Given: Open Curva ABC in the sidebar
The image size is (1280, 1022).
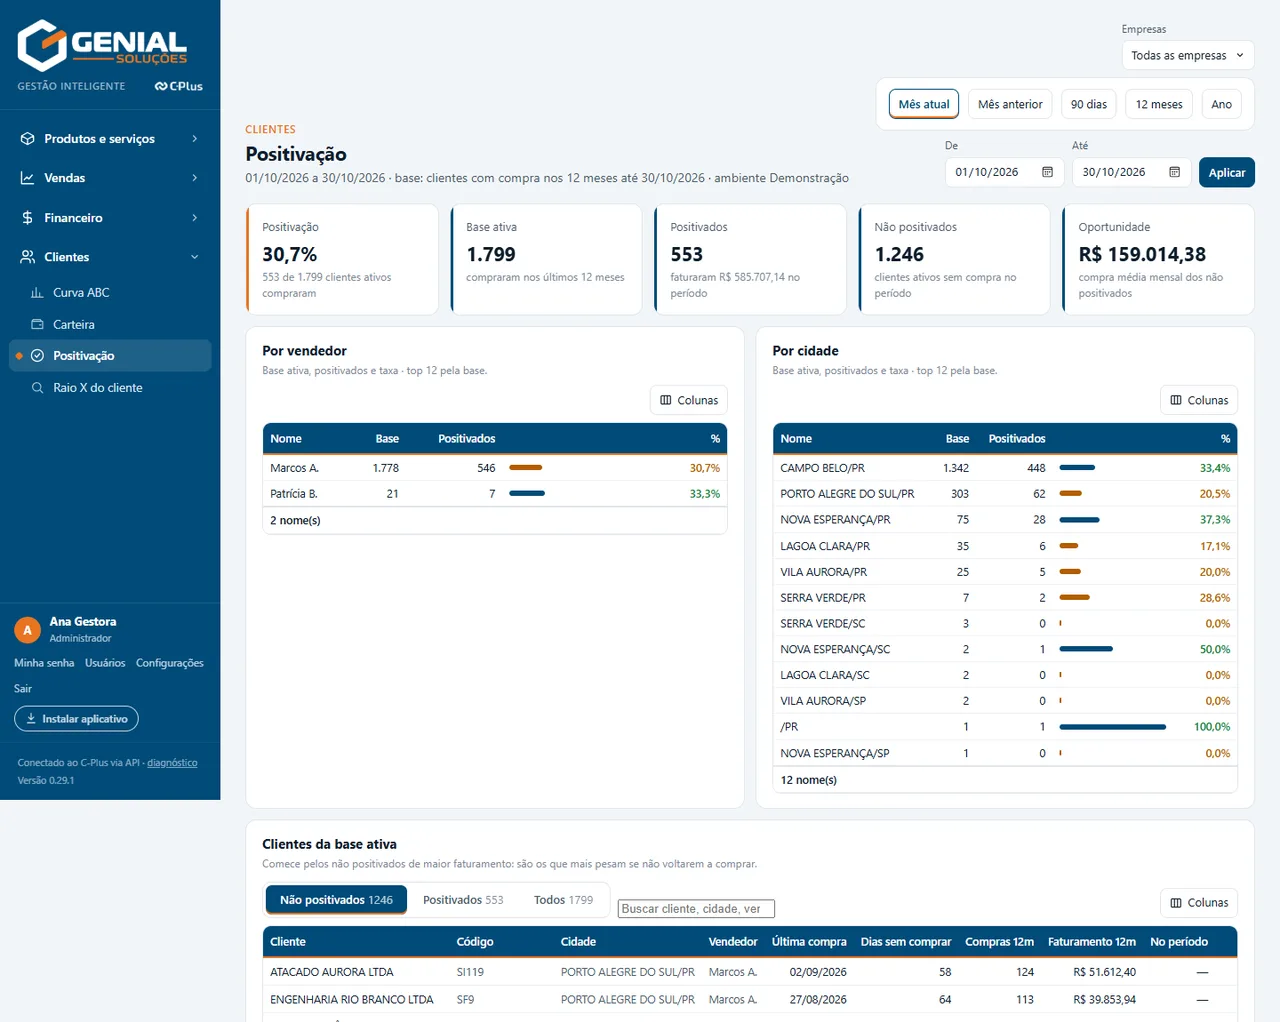Looking at the screenshot, I should coord(110,293).
